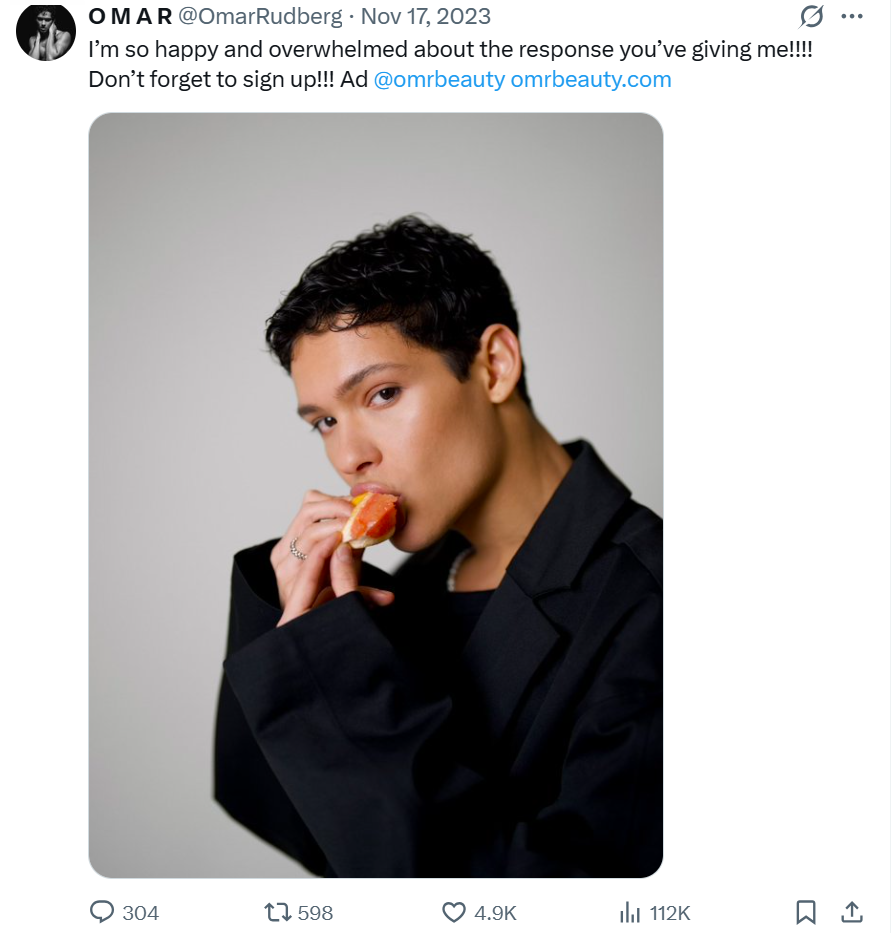The width and height of the screenshot is (893, 933).
Task: Enlarge the attached portrait photo
Action: click(x=376, y=495)
